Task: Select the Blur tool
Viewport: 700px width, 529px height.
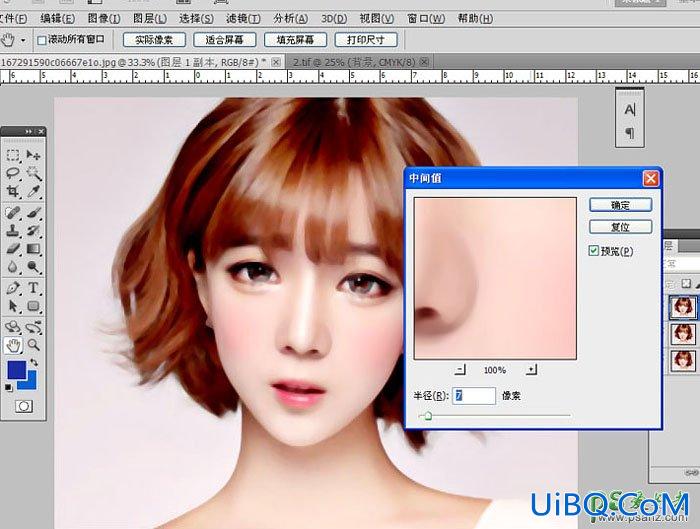Action: pos(13,267)
